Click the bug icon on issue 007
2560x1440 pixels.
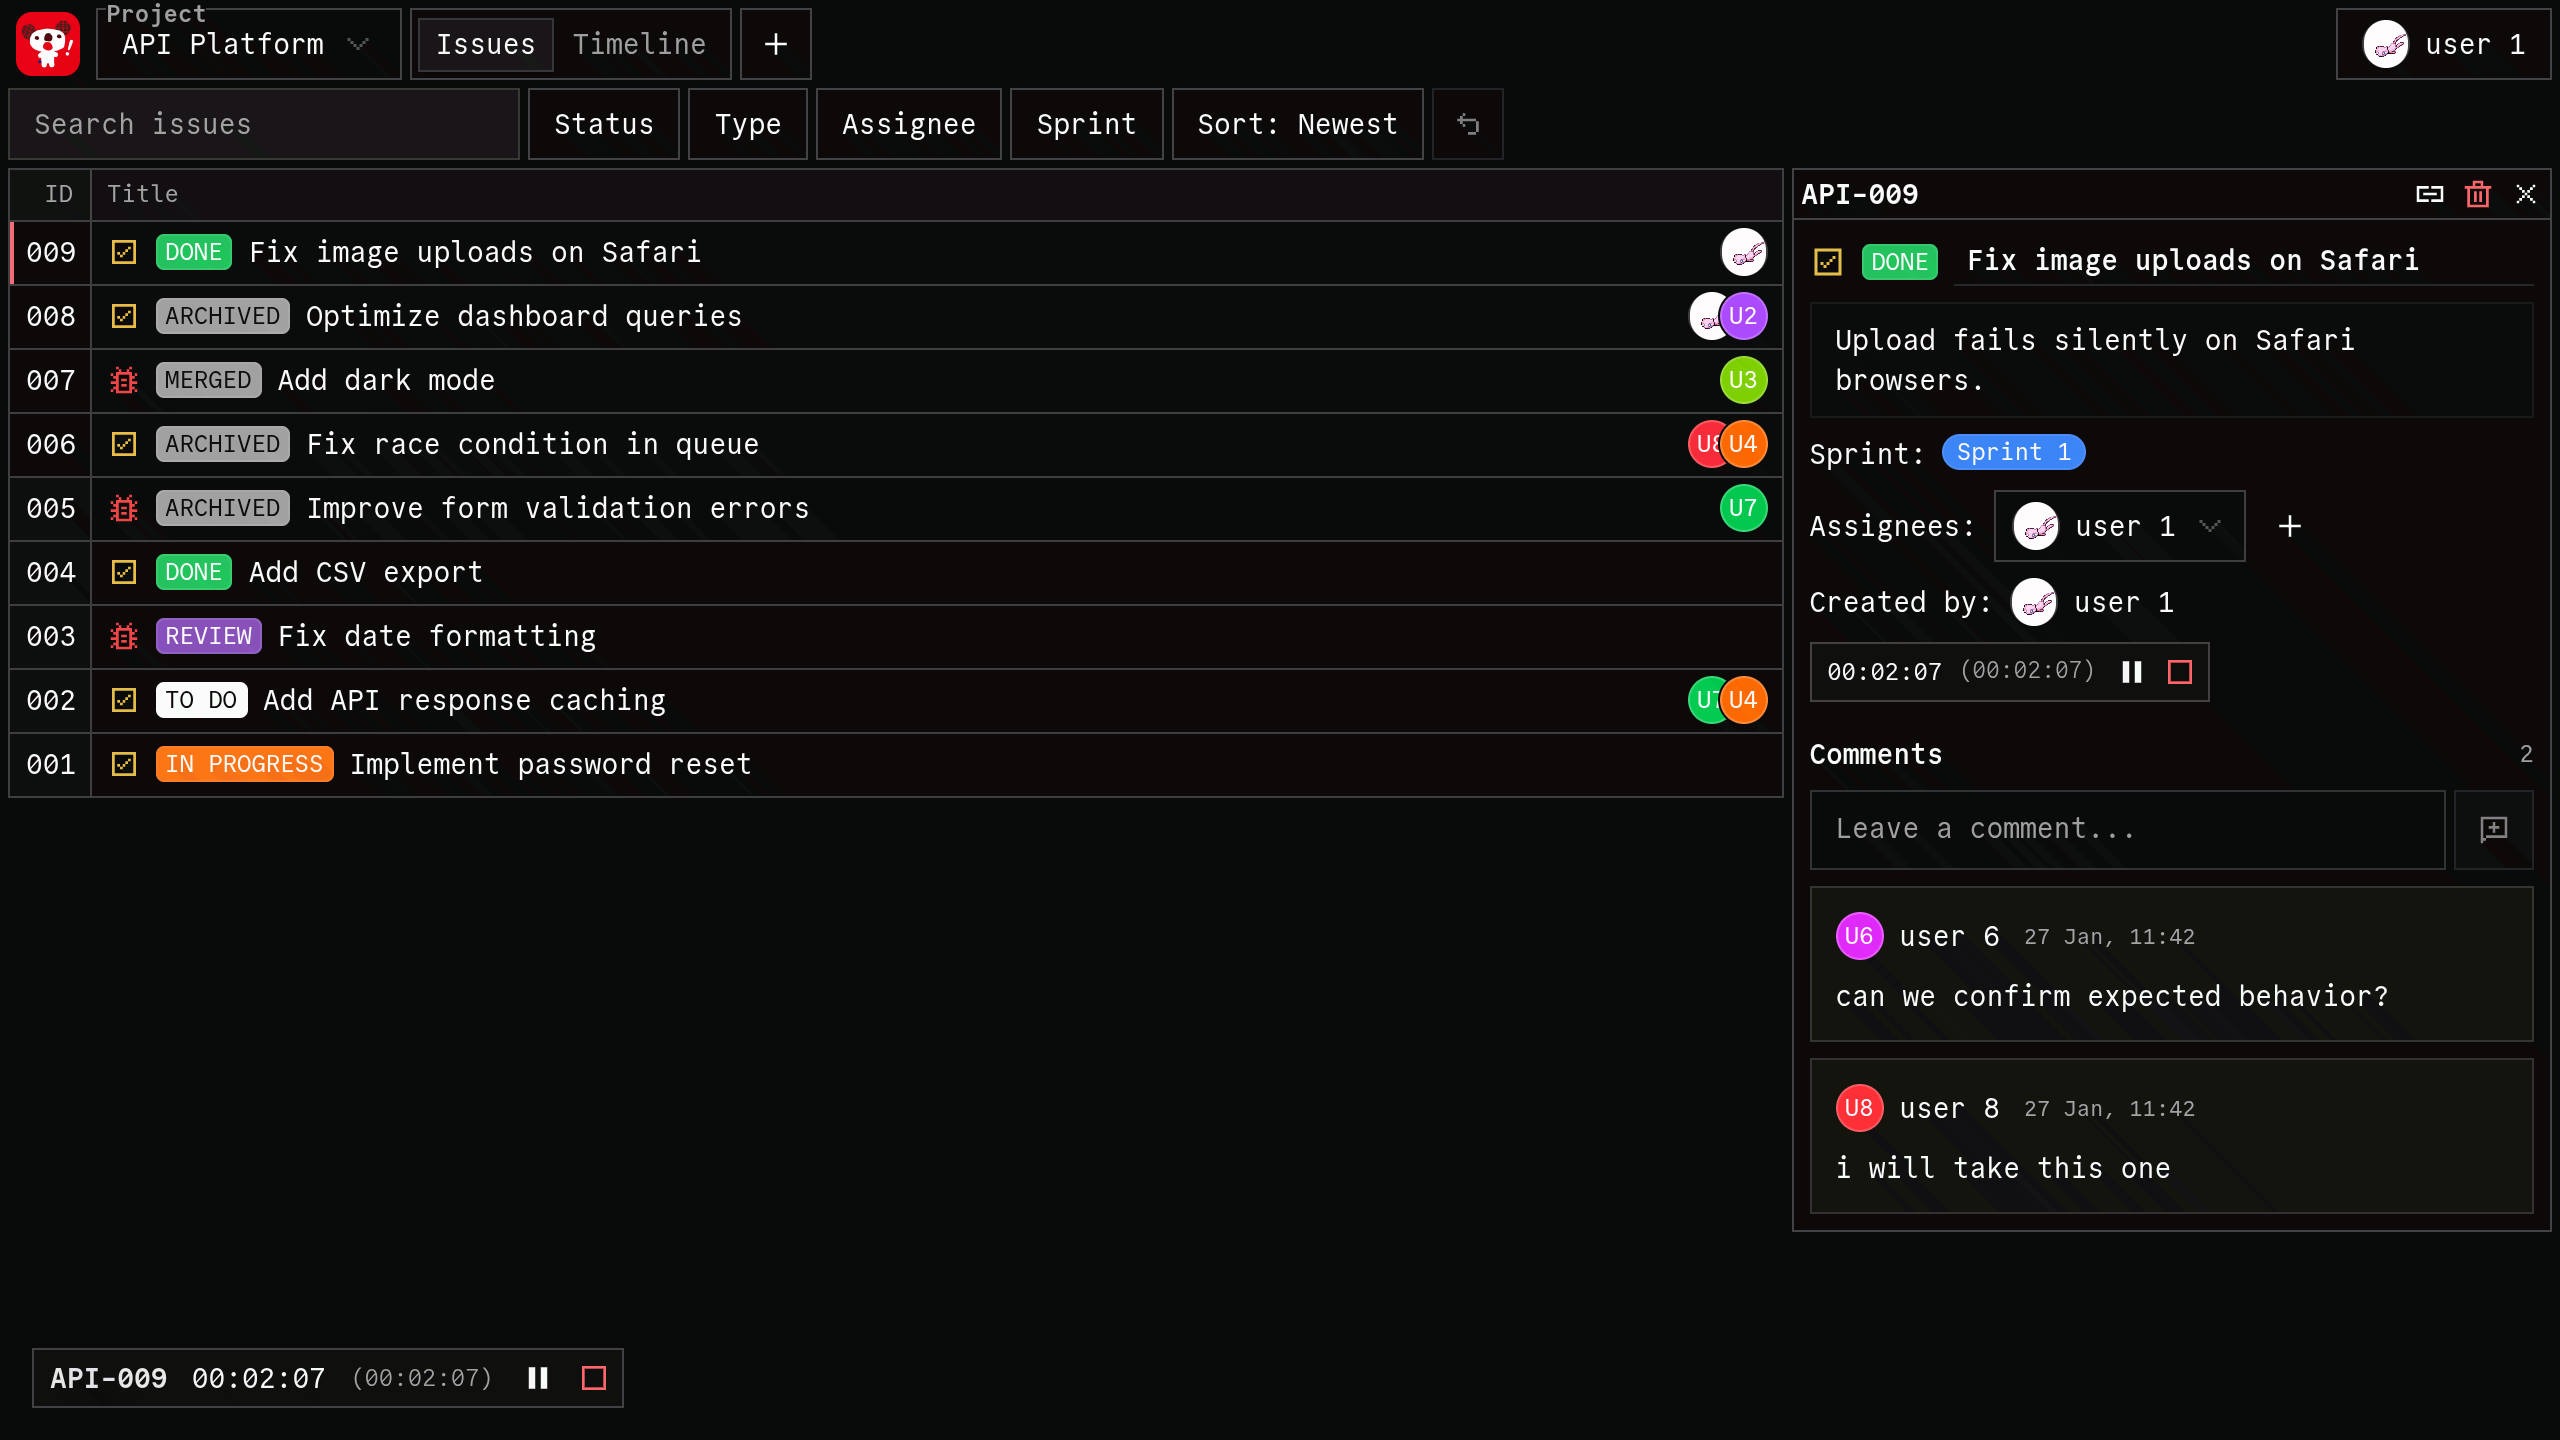[124, 380]
